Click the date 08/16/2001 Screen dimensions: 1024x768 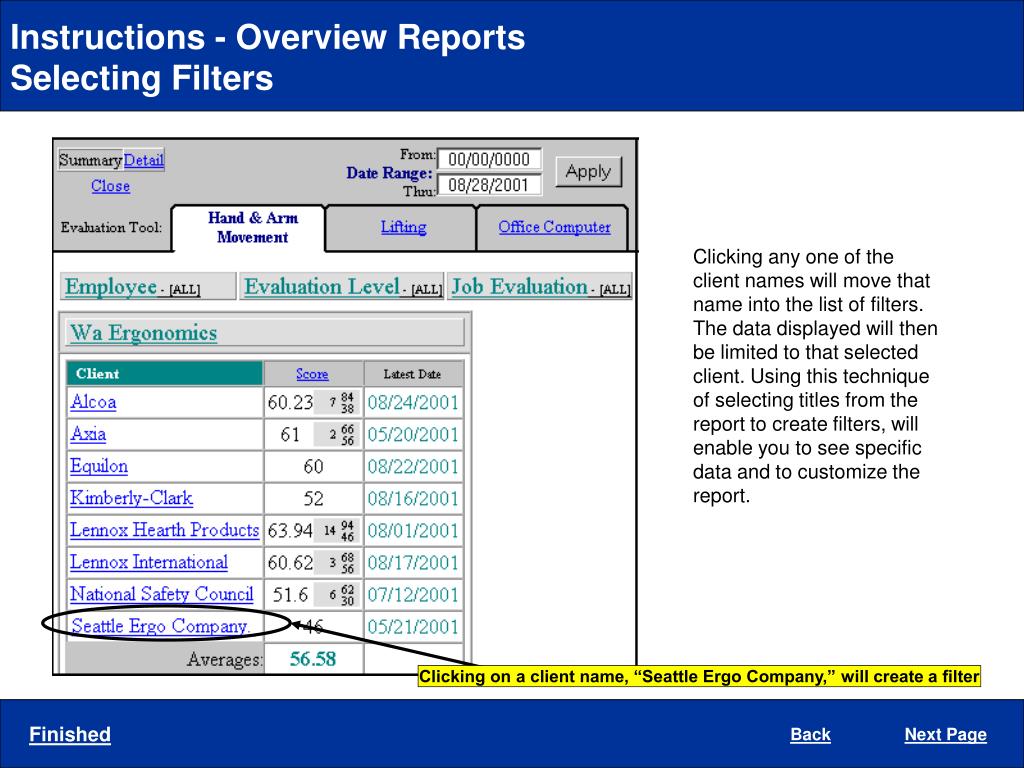pos(413,498)
